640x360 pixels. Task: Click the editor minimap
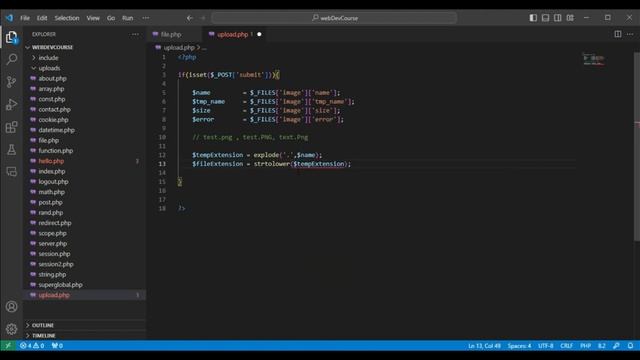[593, 60]
